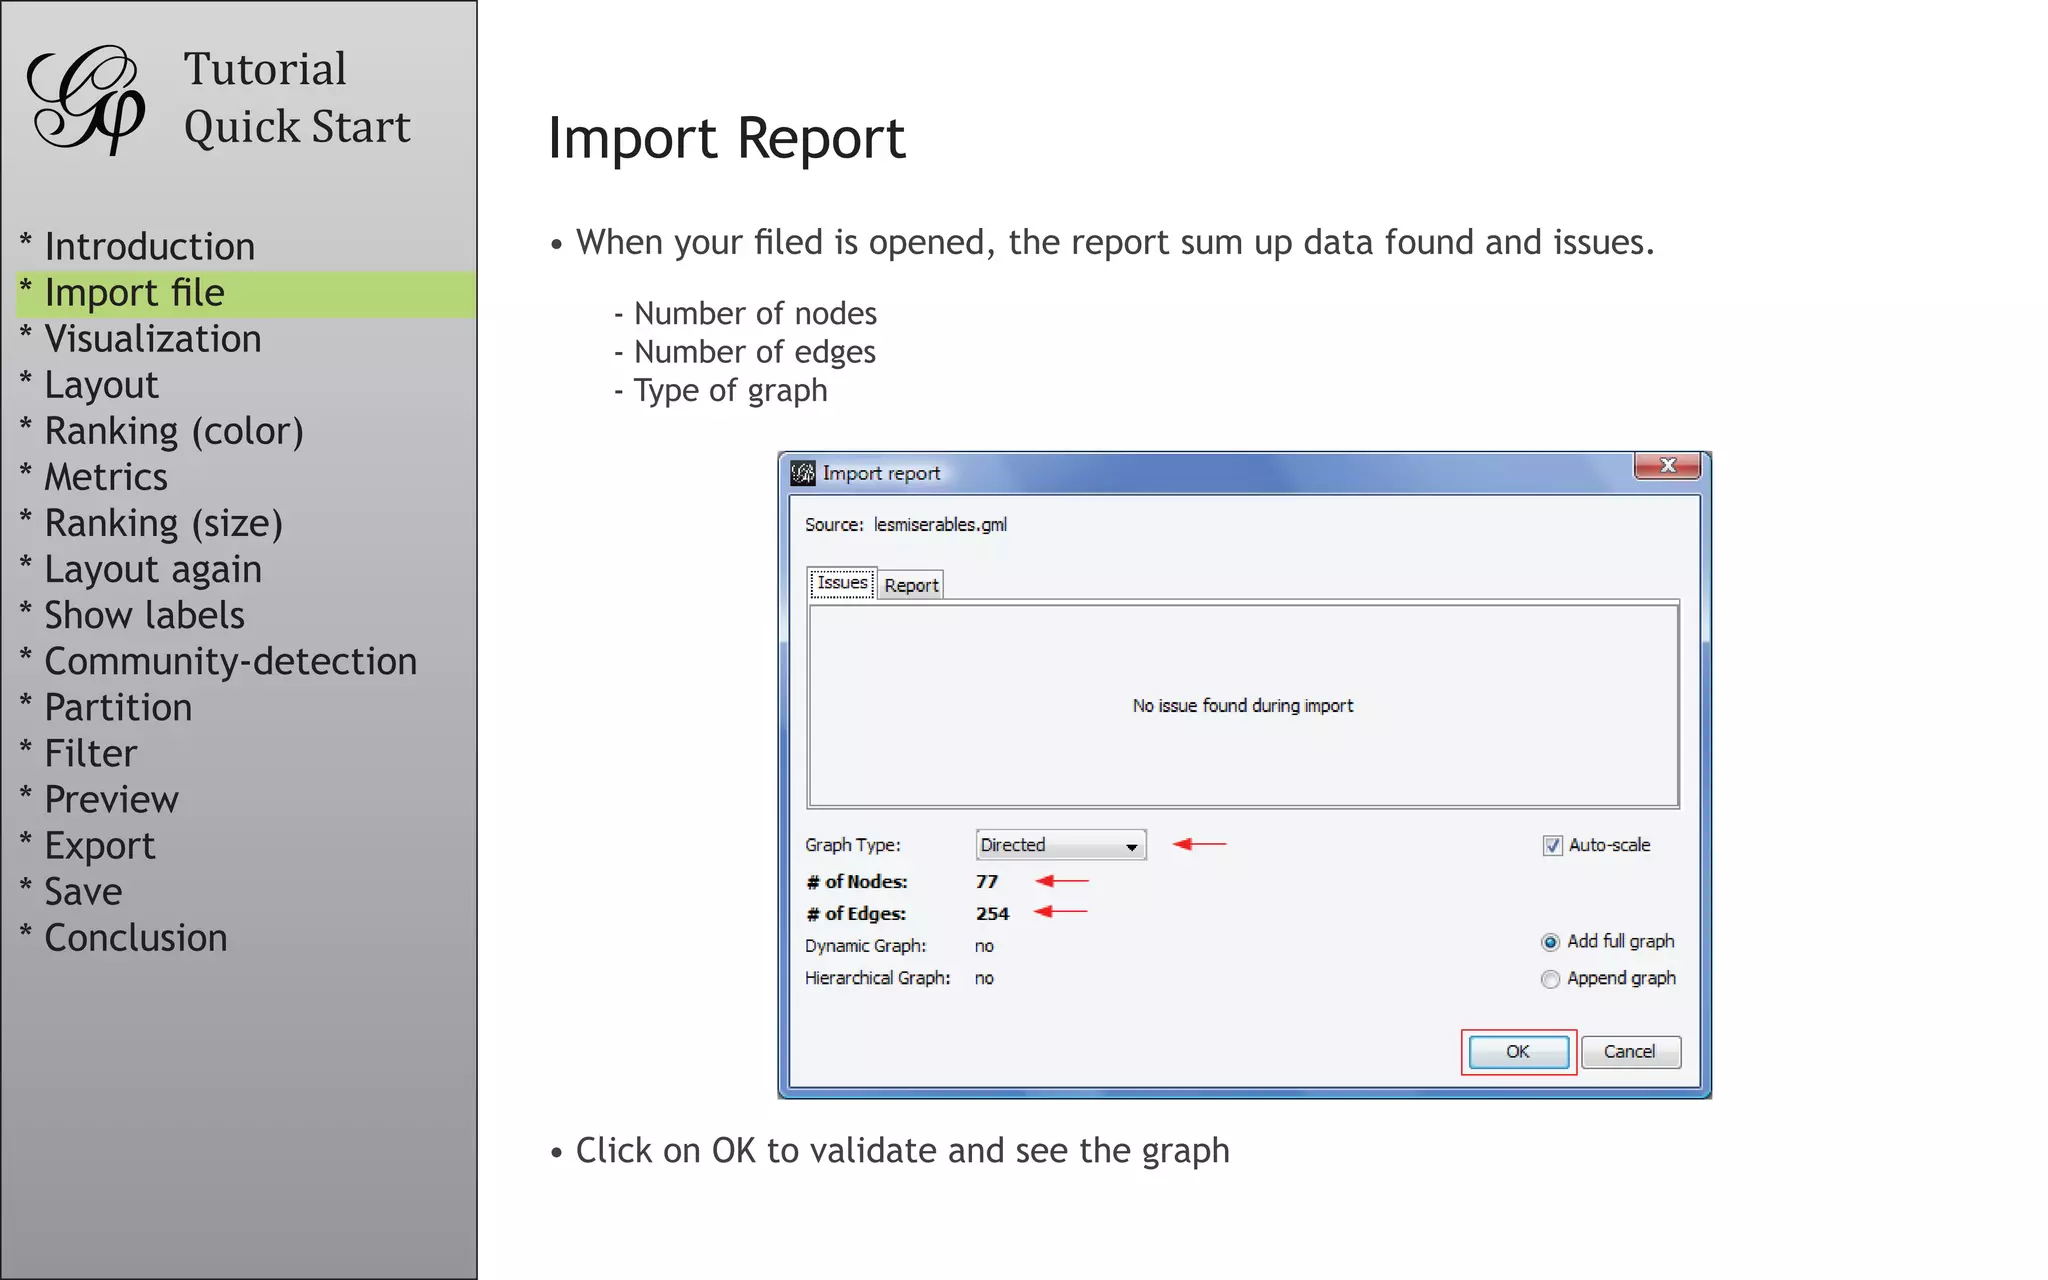This screenshot has height=1280, width=2048.
Task: Navigate to the Filter section
Action: (x=90, y=754)
